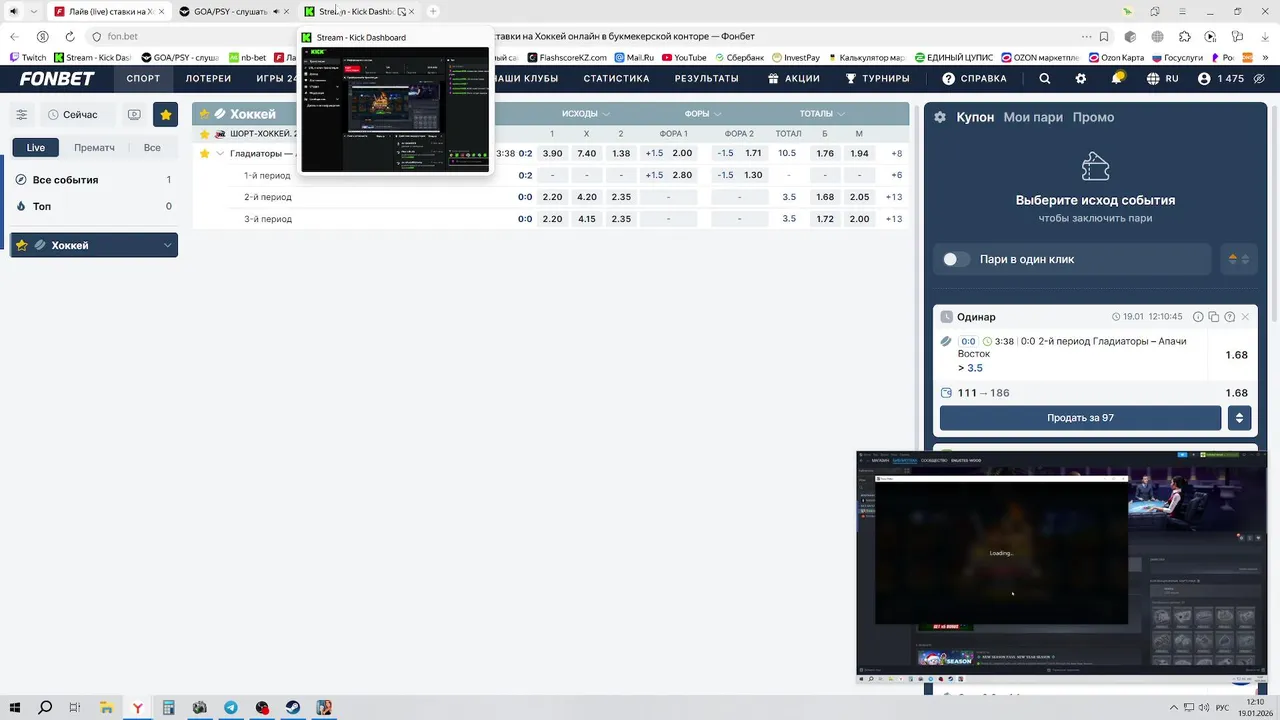Viewport: 1280px width, 720px height.
Task: Select odds 3.90 for main match outcome 1
Action: [552, 154]
